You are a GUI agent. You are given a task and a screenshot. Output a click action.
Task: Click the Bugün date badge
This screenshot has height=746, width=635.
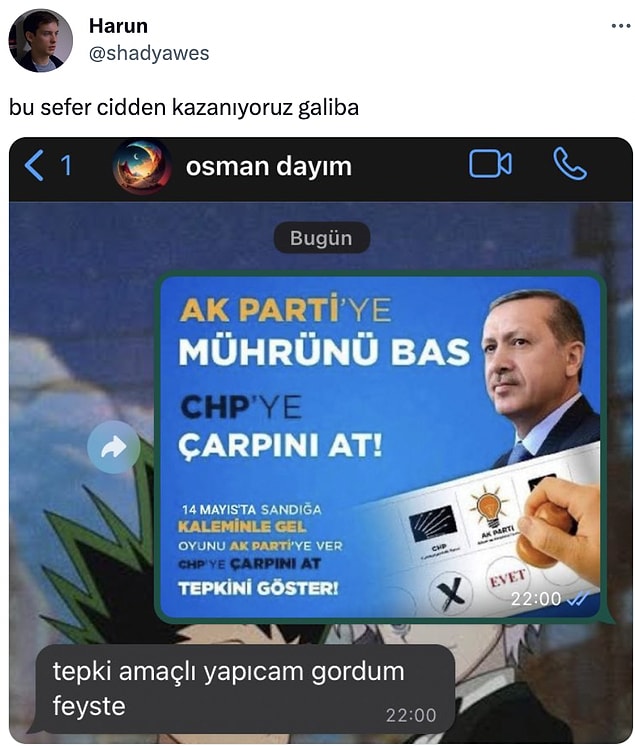[321, 238]
